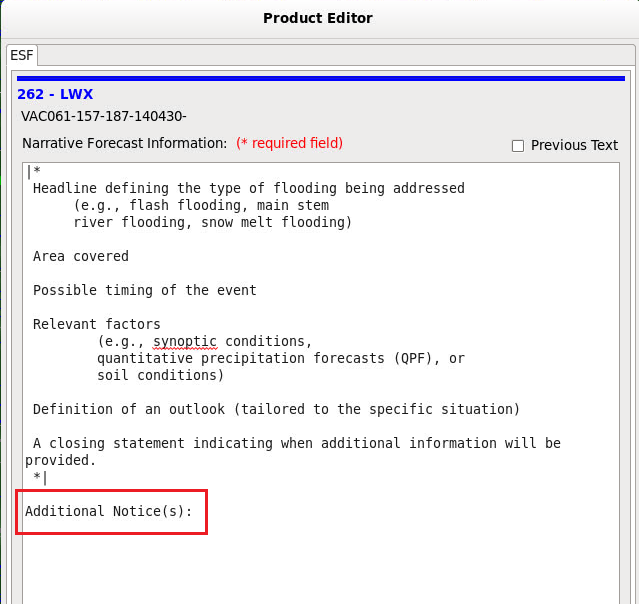The height and width of the screenshot is (604, 639).
Task: Click the Previous Text label
Action: click(x=574, y=145)
